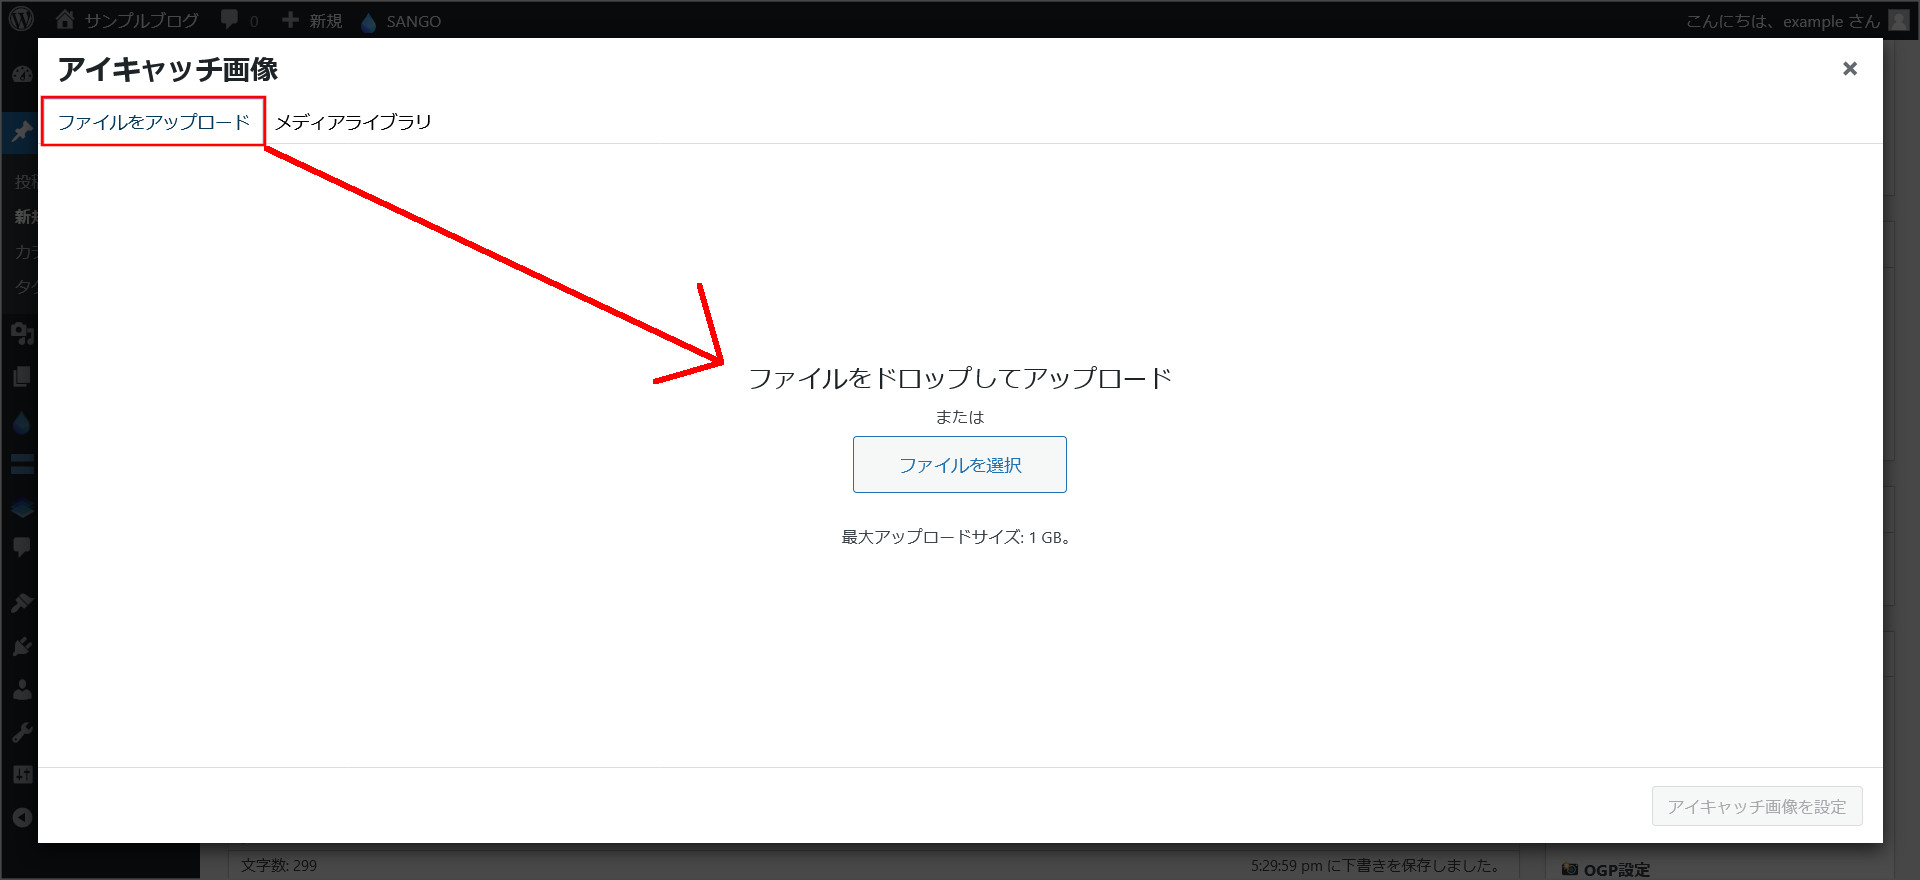Open Pages icon in sidebar

tap(21, 377)
